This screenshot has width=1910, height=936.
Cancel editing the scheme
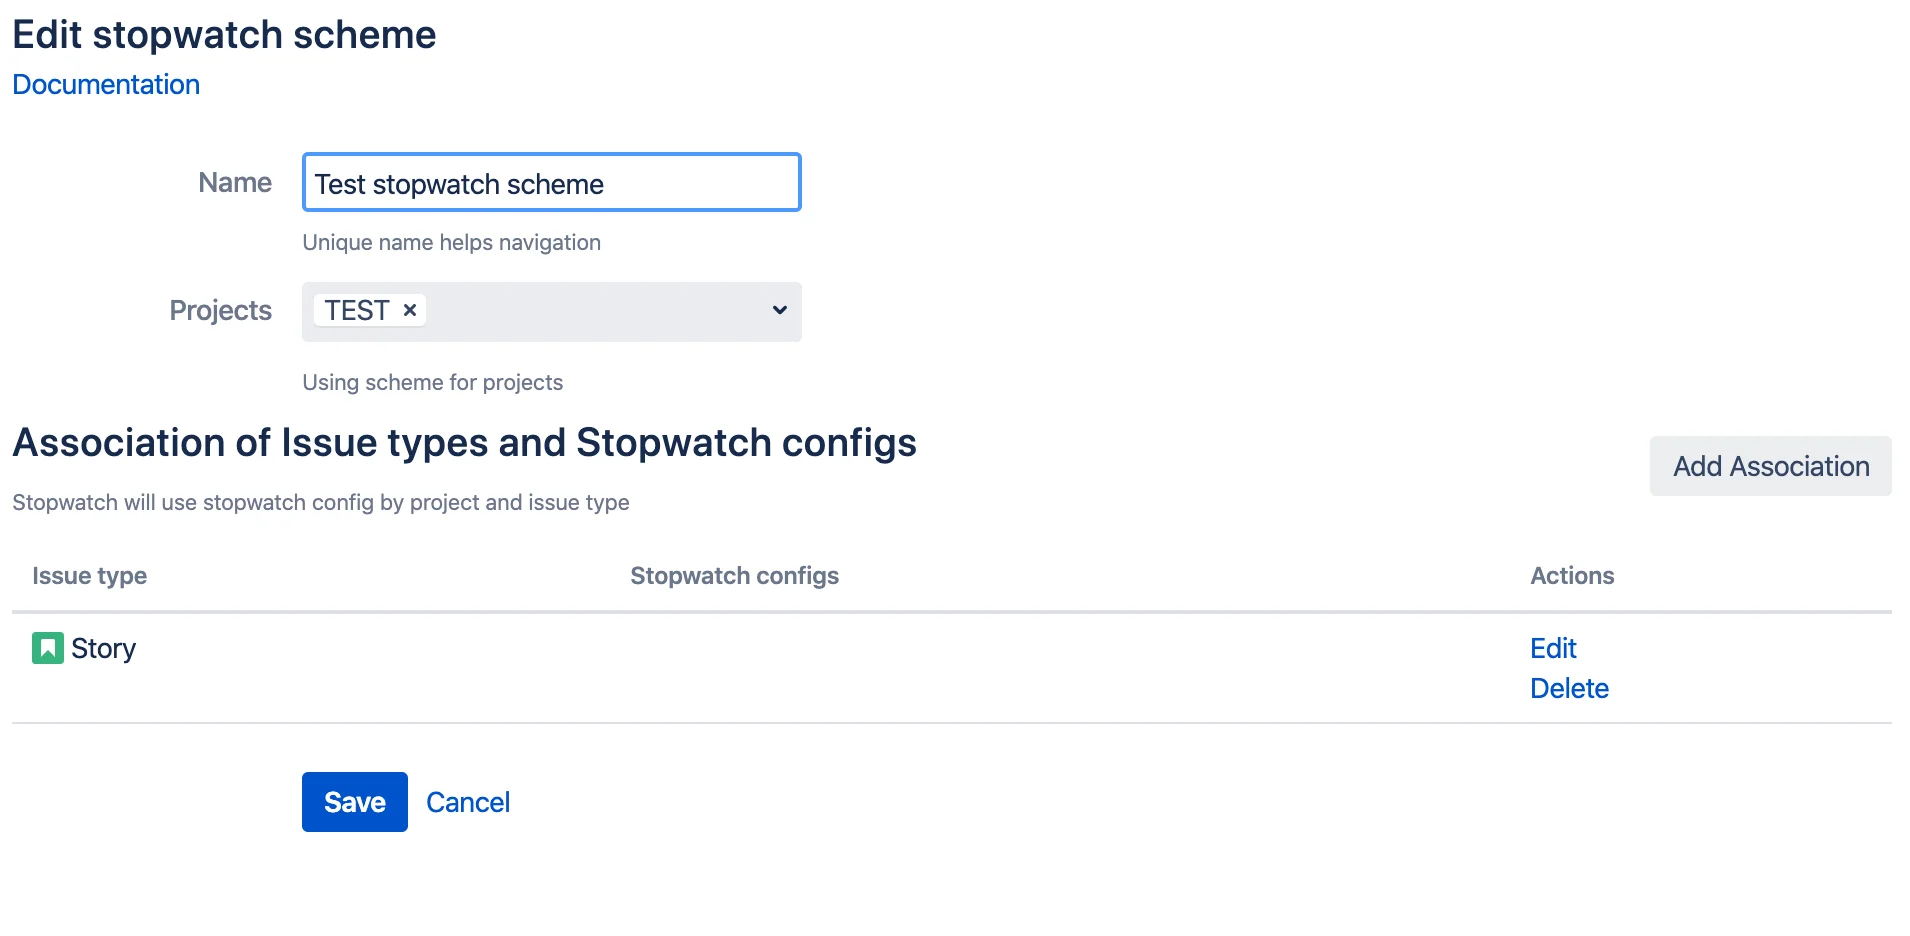point(468,802)
